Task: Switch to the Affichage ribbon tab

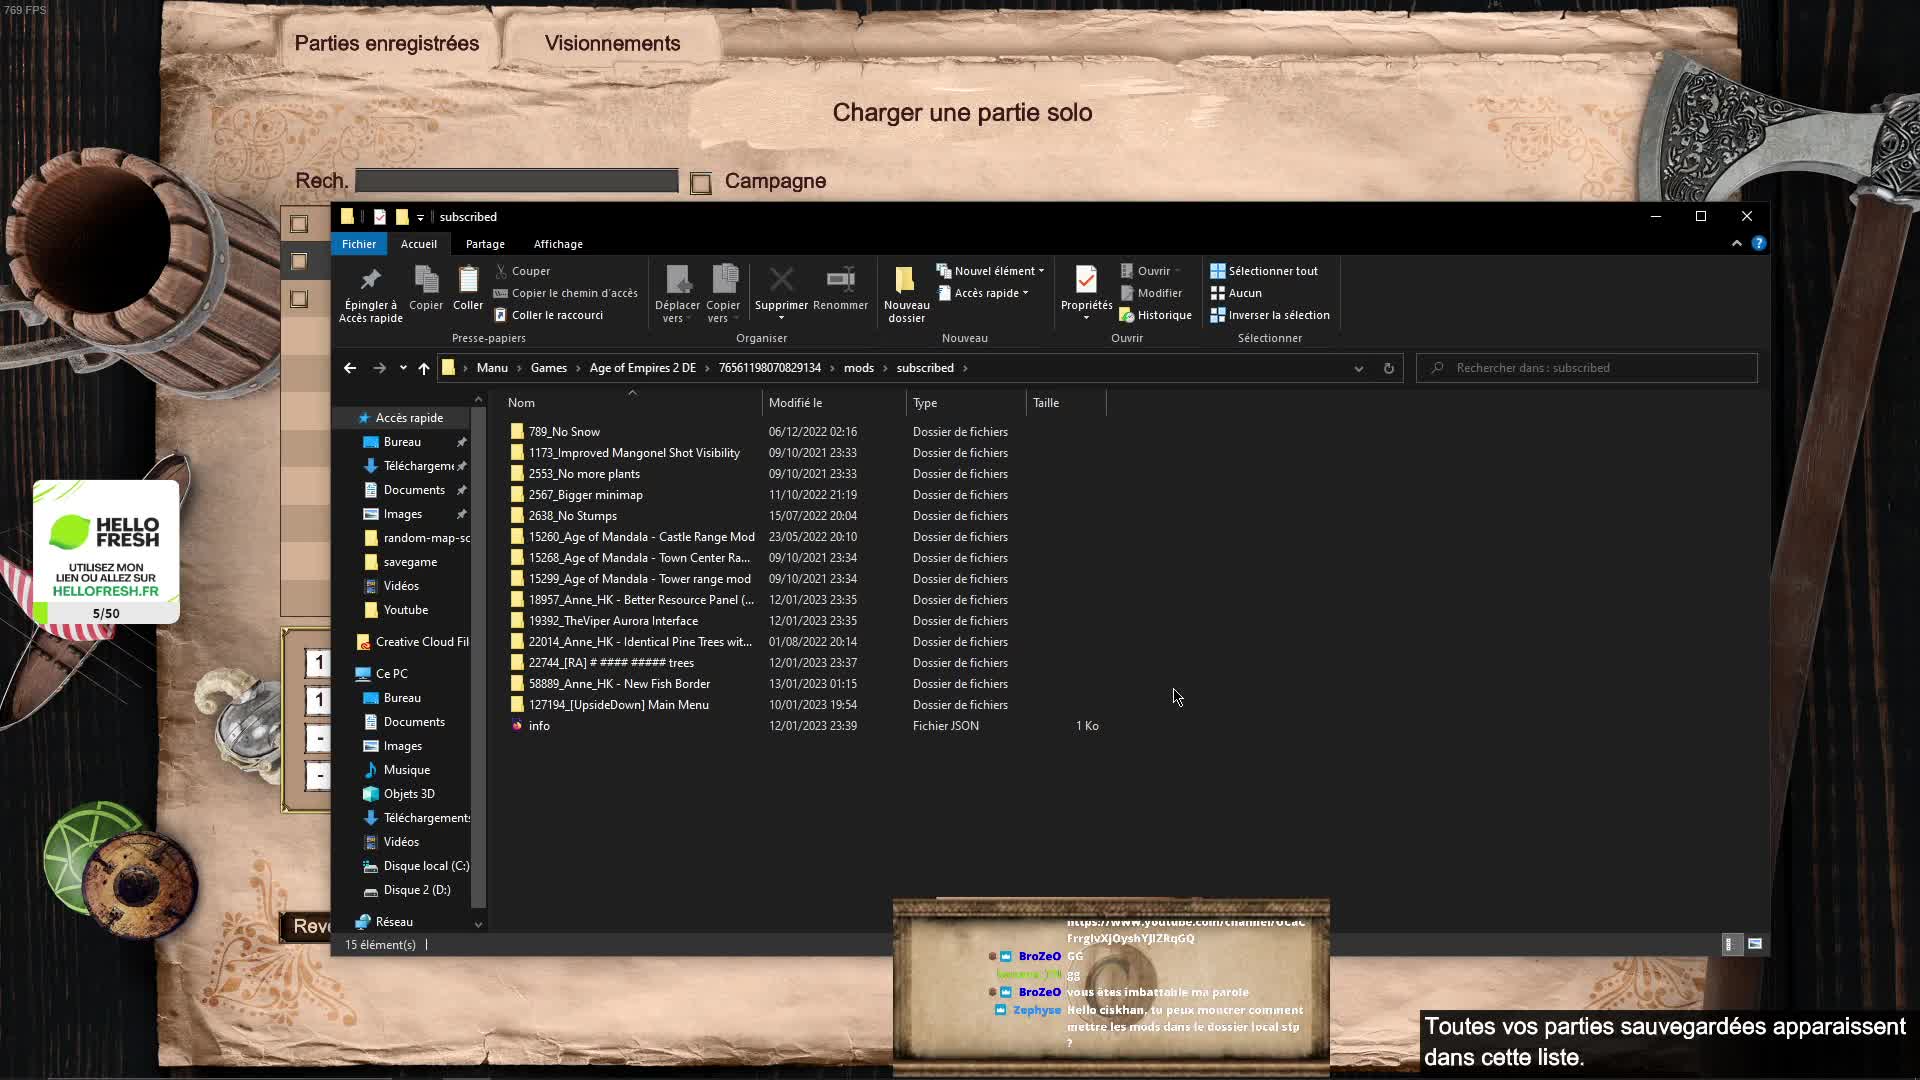Action: pos(558,244)
